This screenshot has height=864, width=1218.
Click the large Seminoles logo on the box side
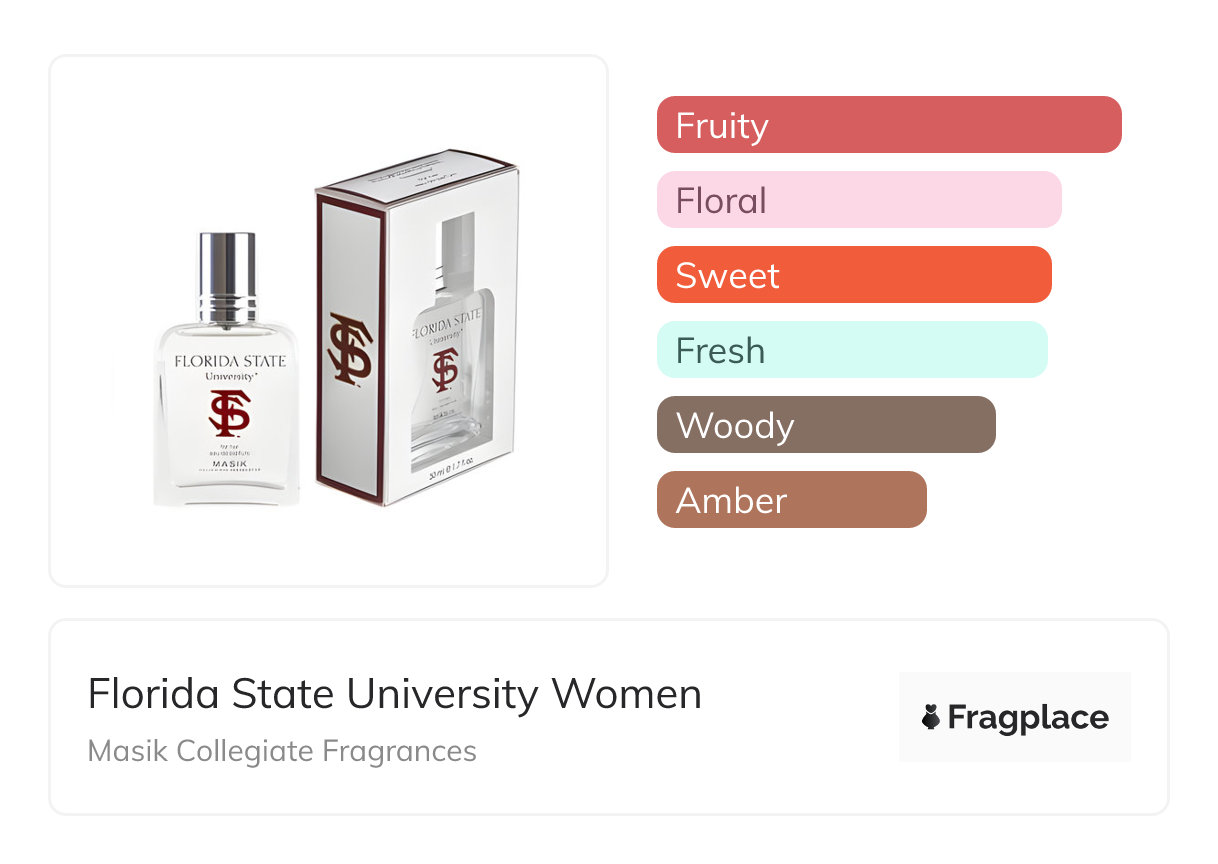351,348
